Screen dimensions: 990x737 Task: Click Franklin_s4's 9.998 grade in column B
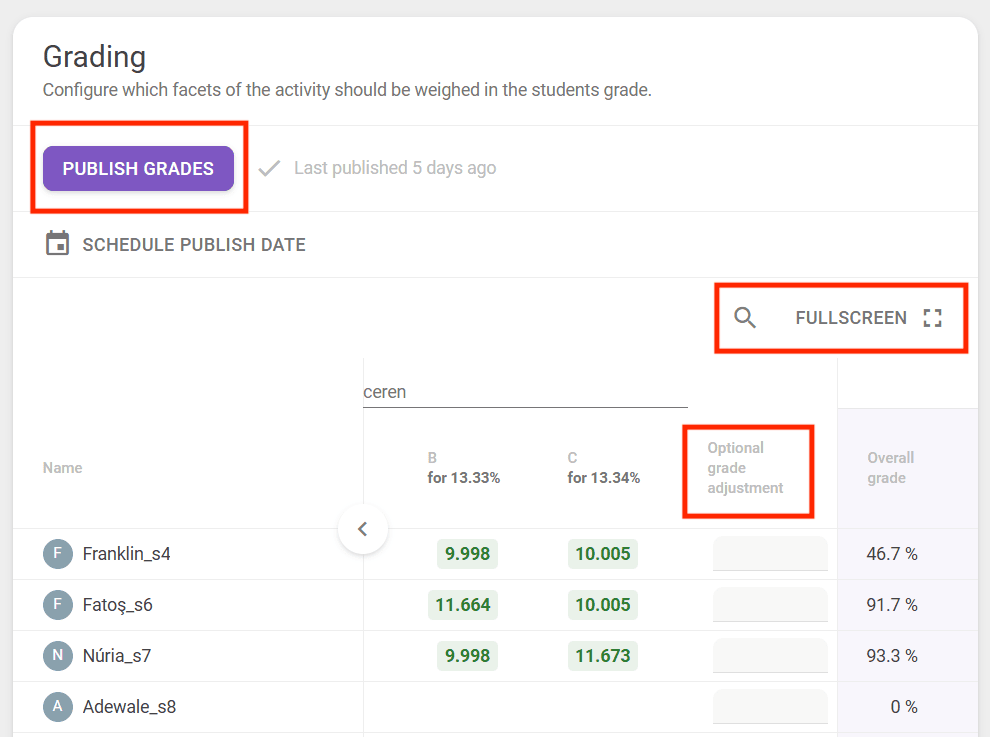(x=467, y=554)
